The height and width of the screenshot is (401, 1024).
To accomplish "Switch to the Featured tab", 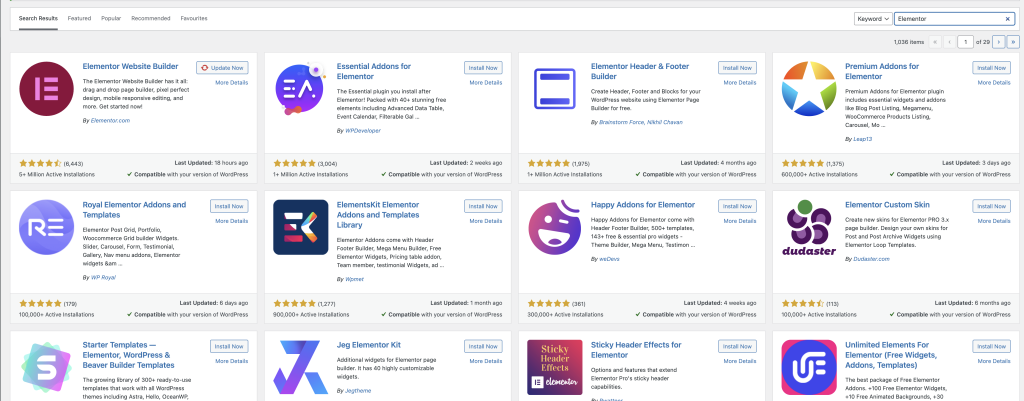I will [x=80, y=18].
